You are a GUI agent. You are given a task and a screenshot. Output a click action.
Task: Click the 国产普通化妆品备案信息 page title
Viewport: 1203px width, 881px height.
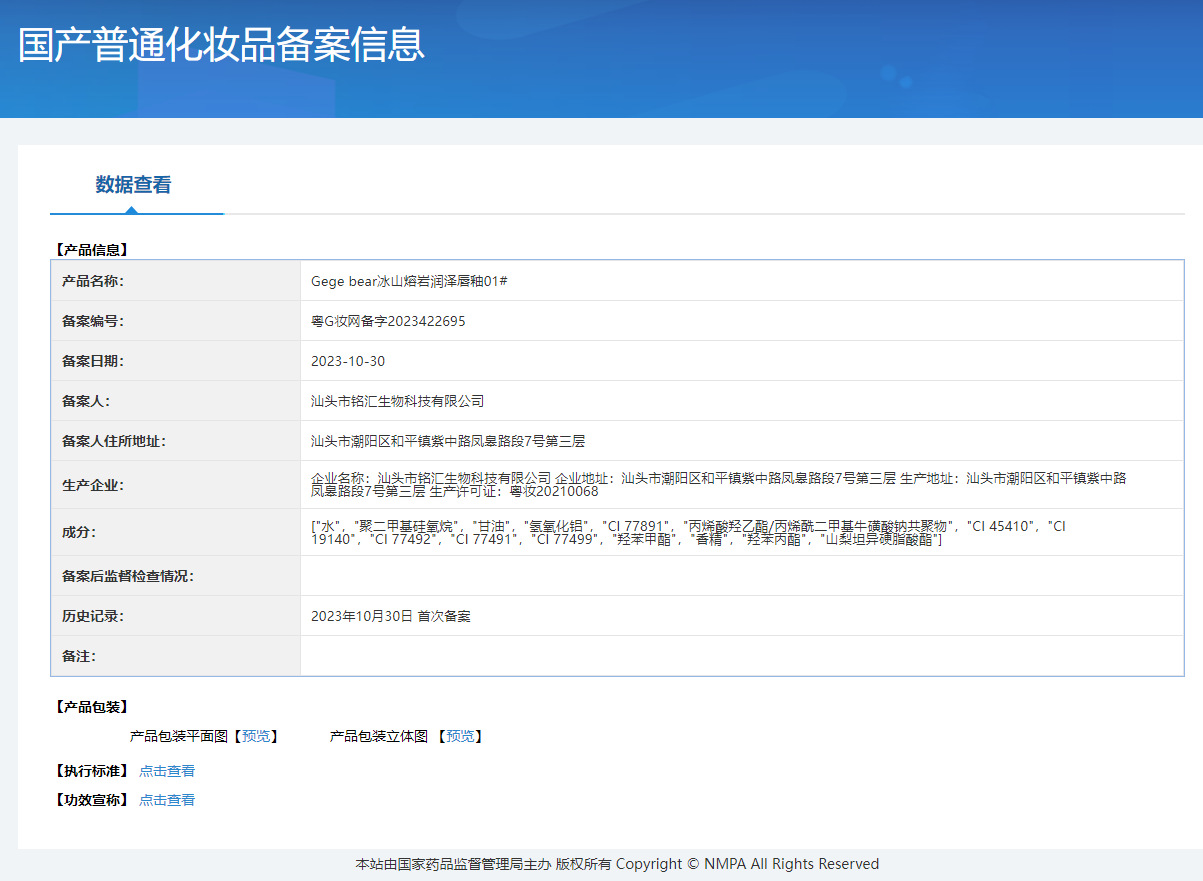point(221,45)
